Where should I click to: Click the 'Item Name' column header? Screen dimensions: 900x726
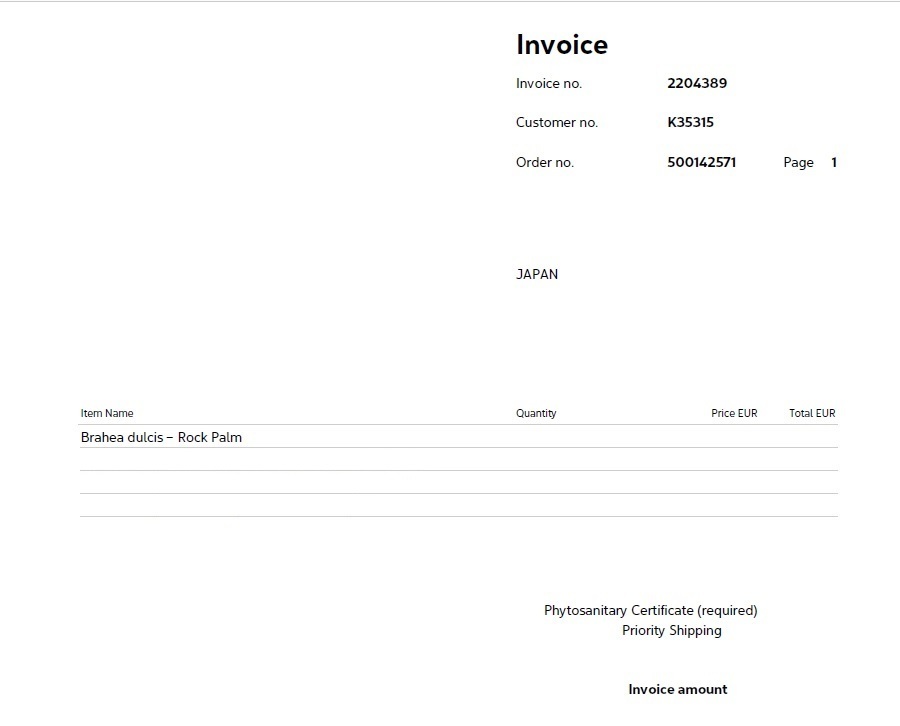pos(107,413)
